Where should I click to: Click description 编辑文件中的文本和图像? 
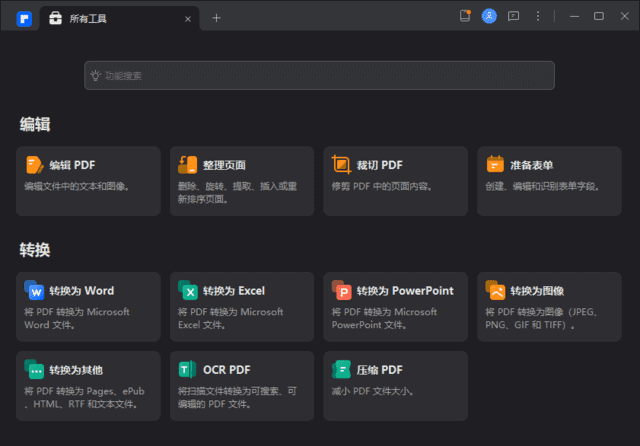point(77,186)
